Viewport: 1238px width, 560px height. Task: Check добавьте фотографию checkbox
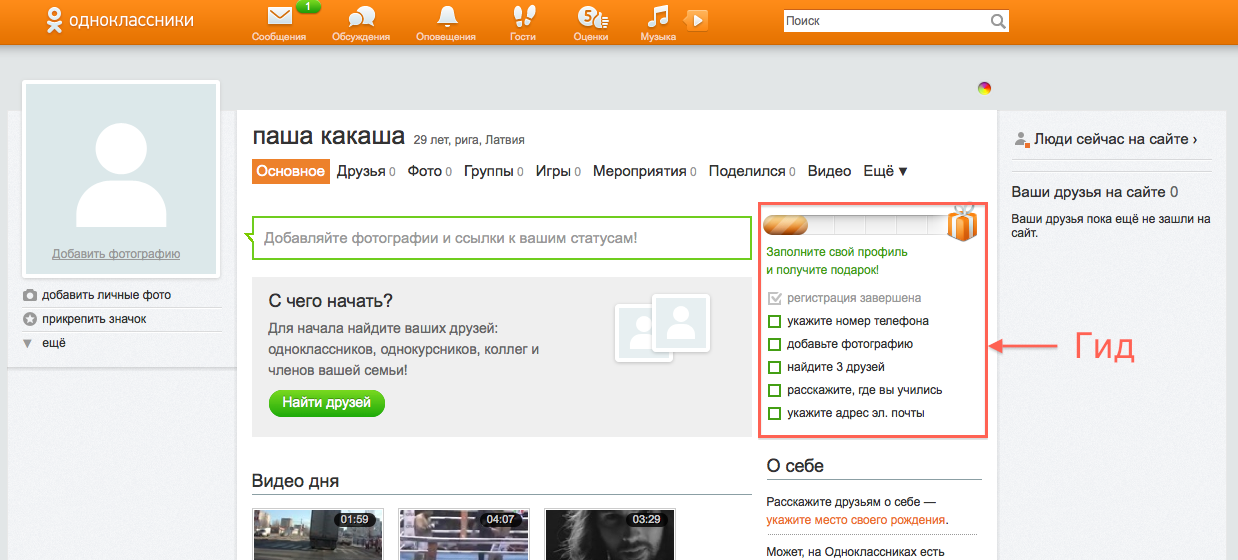[x=774, y=344]
